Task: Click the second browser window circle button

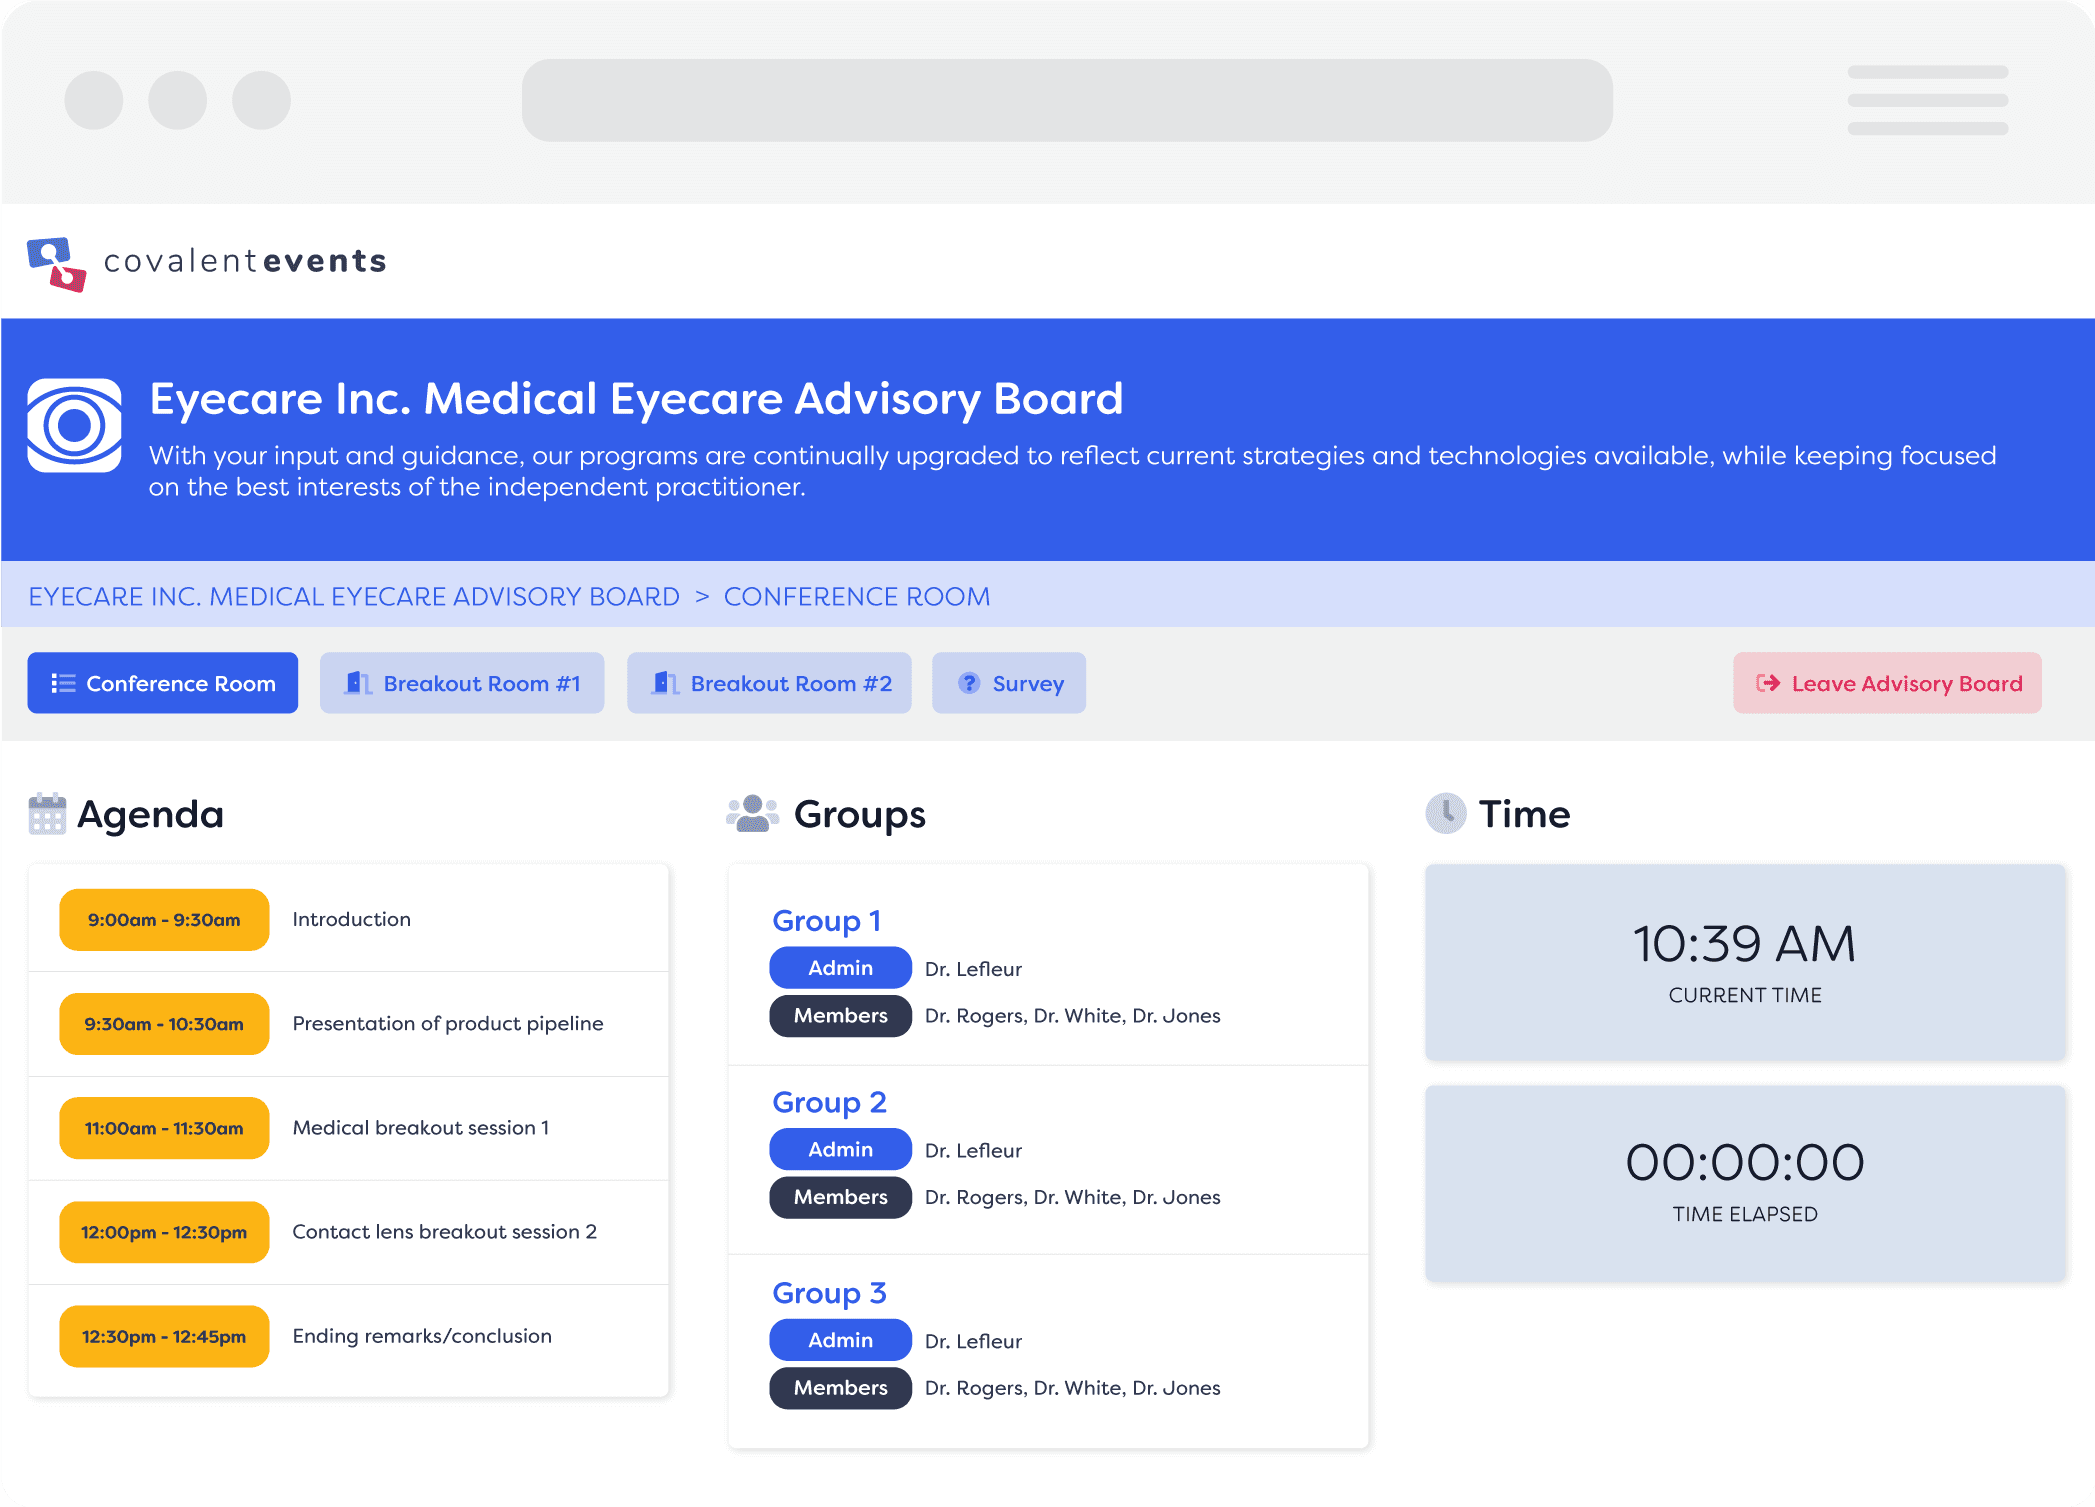Action: click(178, 100)
